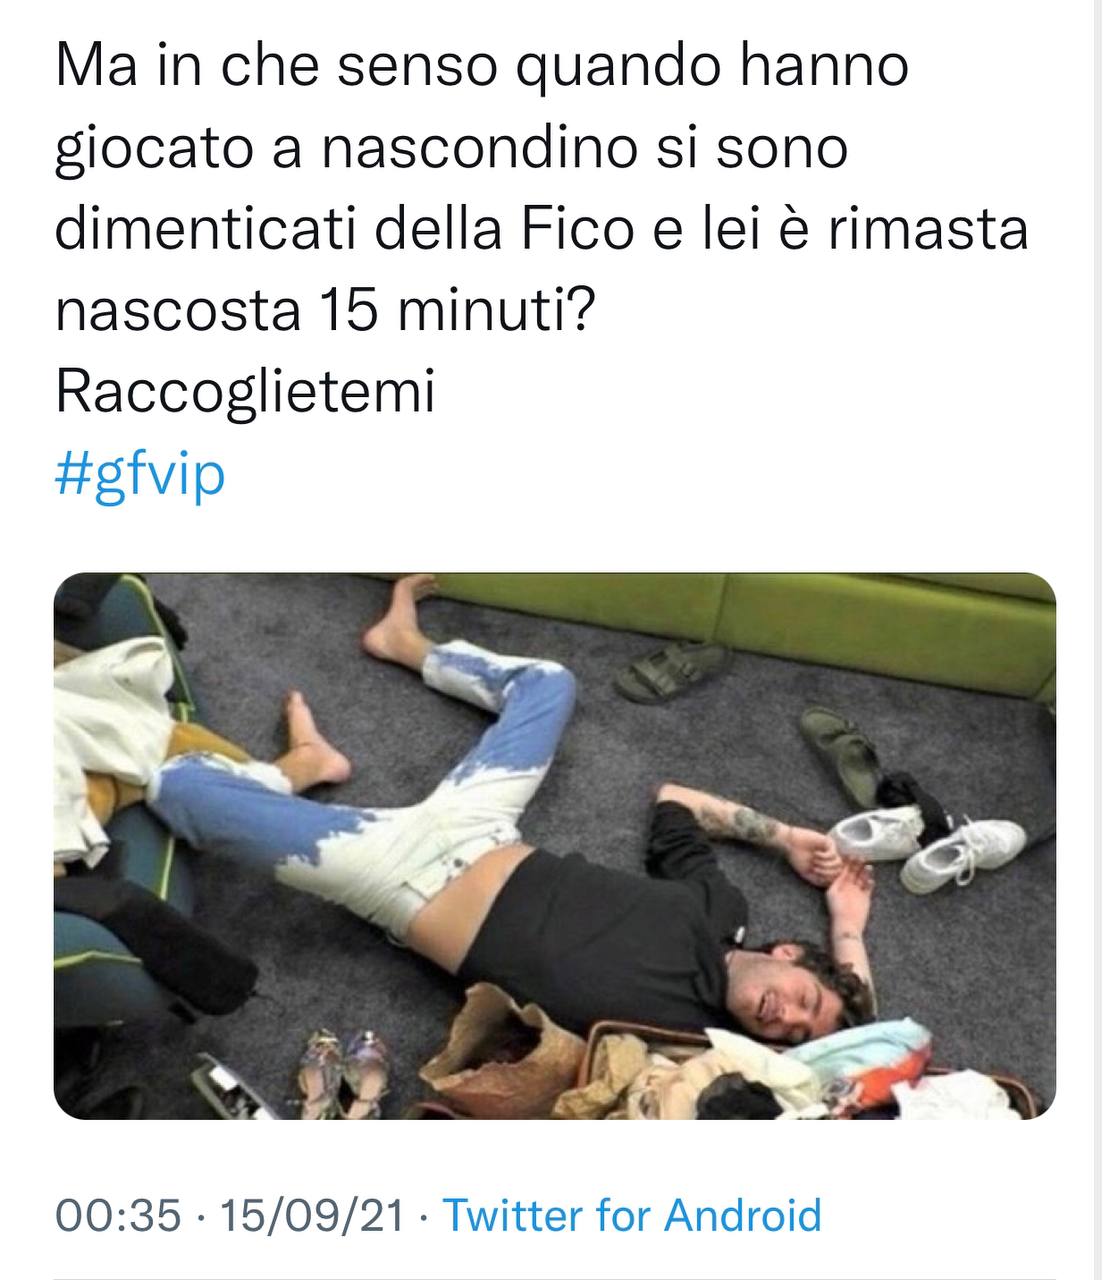Open the Twitter for Android source link
Screen dimensions: 1110x1280
[x=632, y=1215]
